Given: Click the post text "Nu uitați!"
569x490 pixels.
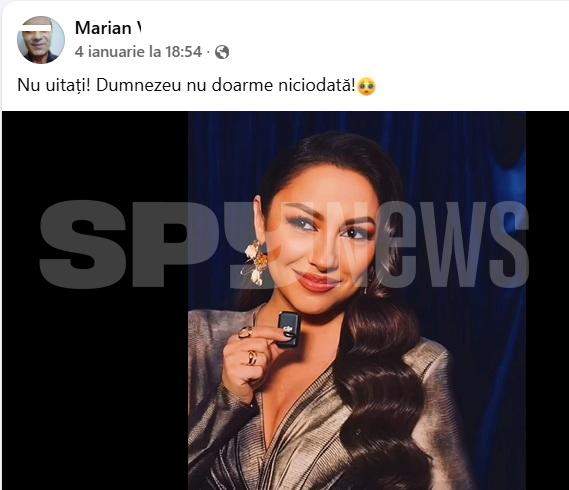Looking at the screenshot, I should point(54,86).
